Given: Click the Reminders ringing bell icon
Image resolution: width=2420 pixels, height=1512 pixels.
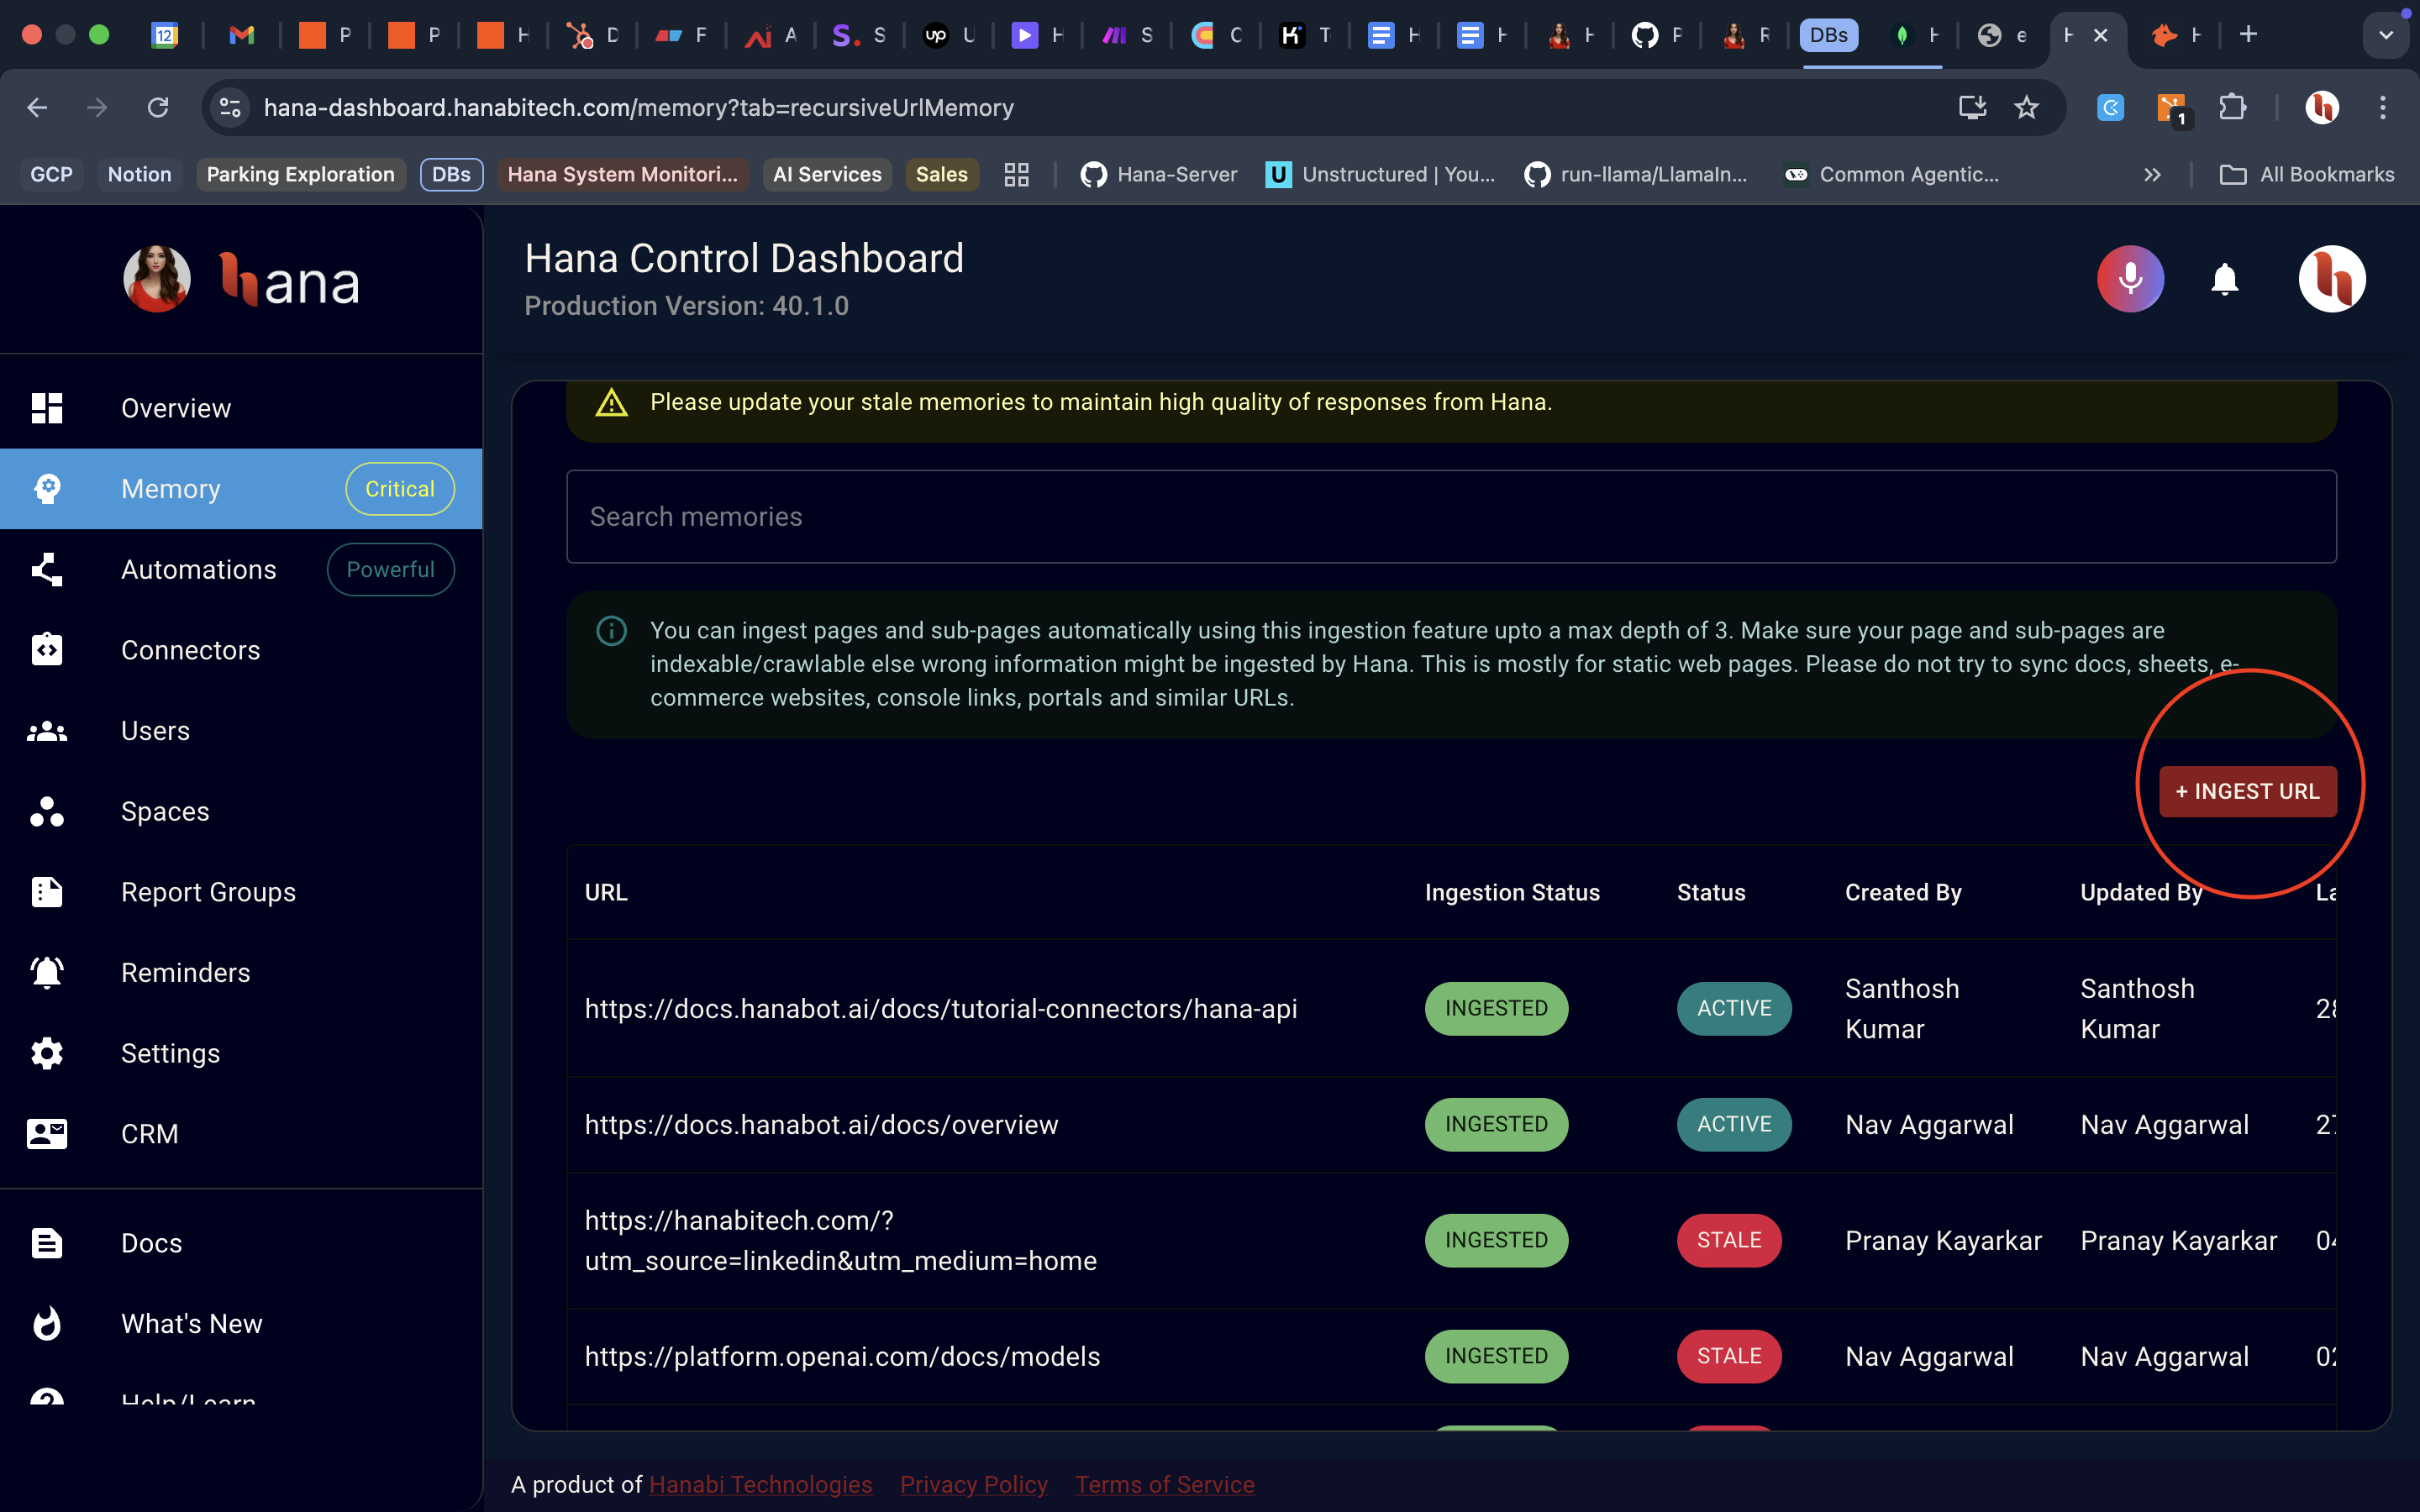Looking at the screenshot, I should click(x=47, y=972).
